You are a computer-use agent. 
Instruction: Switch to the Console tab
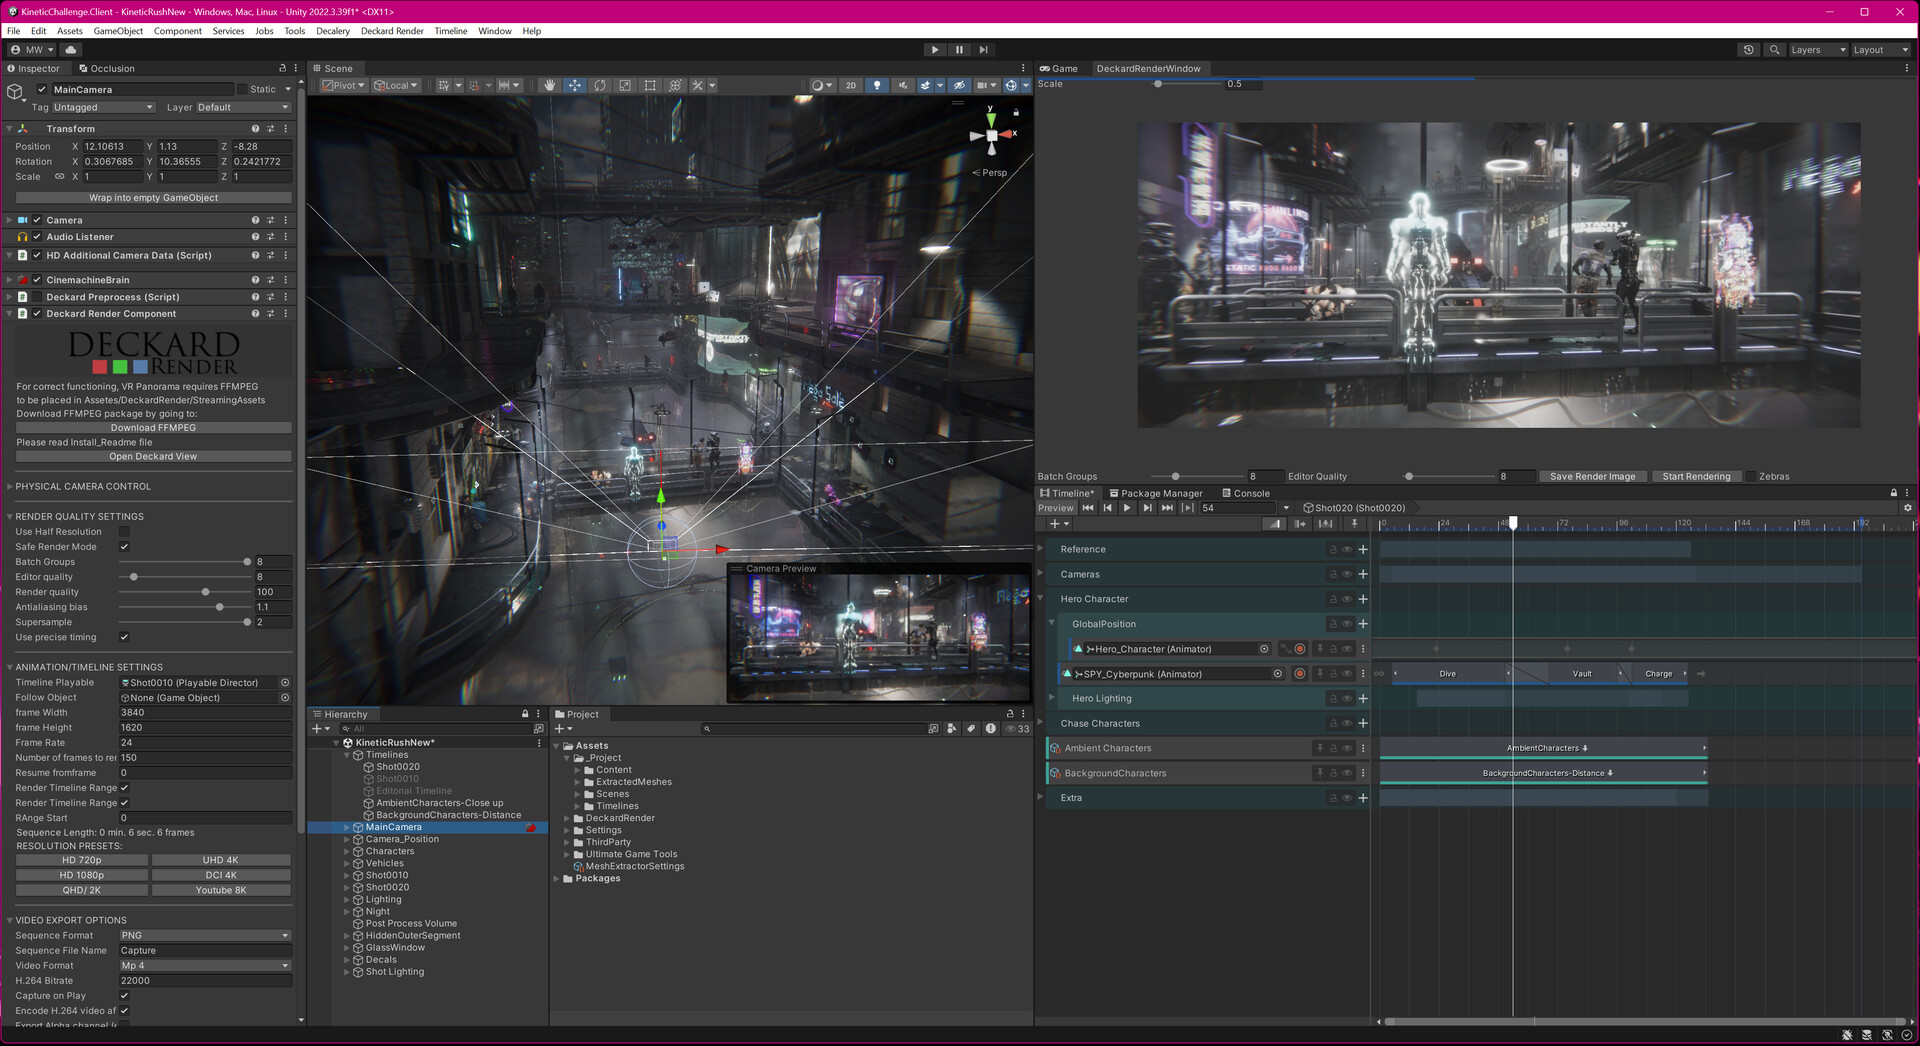click(x=1245, y=493)
